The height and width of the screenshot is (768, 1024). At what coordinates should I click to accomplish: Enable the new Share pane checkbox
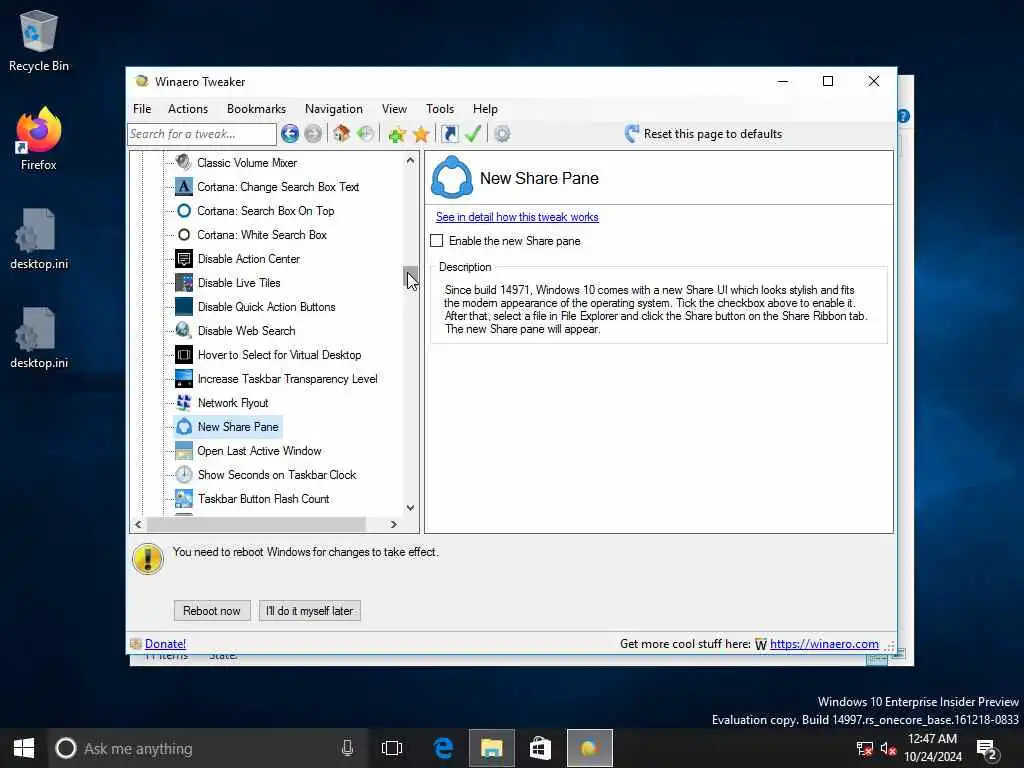[x=436, y=241]
